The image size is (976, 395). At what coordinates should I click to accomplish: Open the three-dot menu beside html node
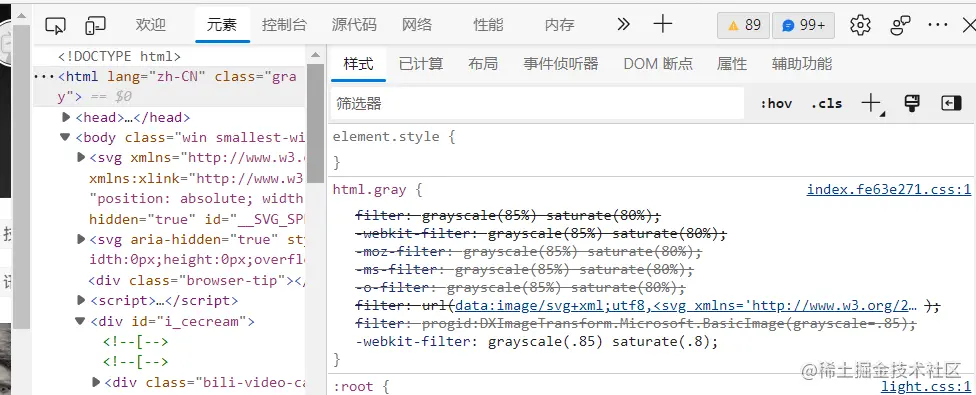point(44,77)
